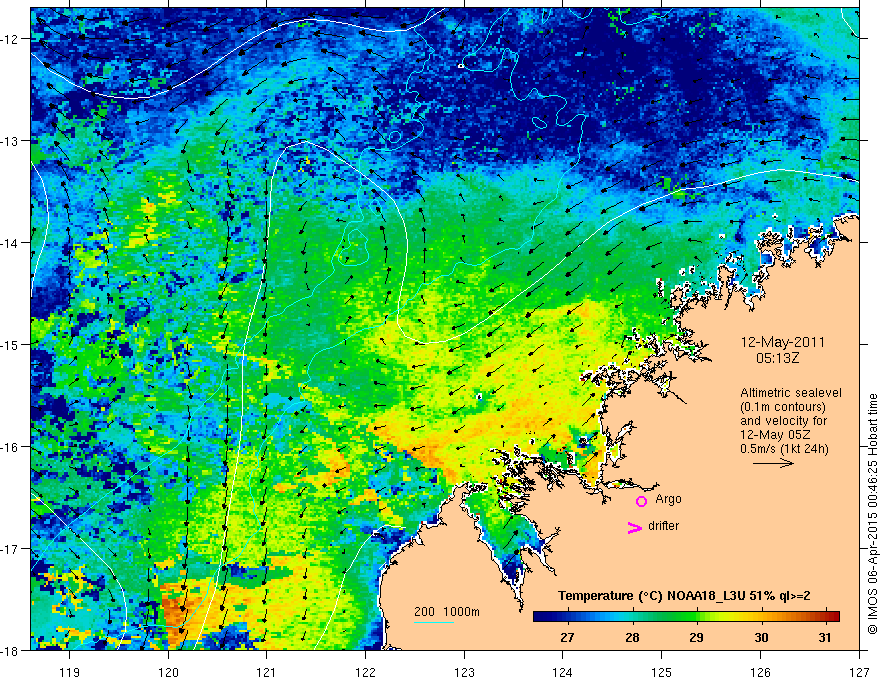Click the colorbar tick label 31
This screenshot has height=680, width=880.
824,637
